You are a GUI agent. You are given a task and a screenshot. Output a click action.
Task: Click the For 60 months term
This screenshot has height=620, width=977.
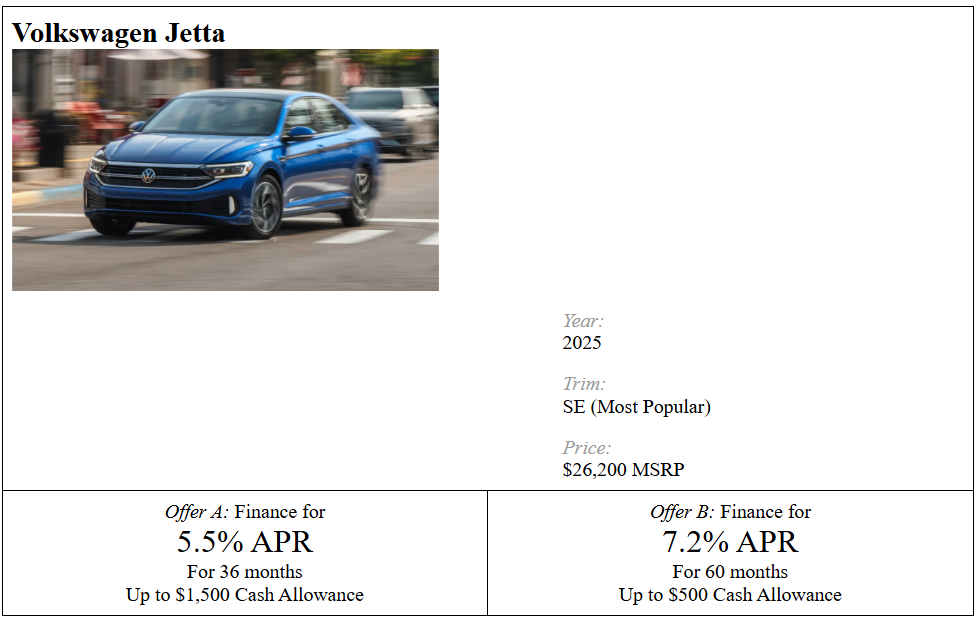pyautogui.click(x=730, y=572)
